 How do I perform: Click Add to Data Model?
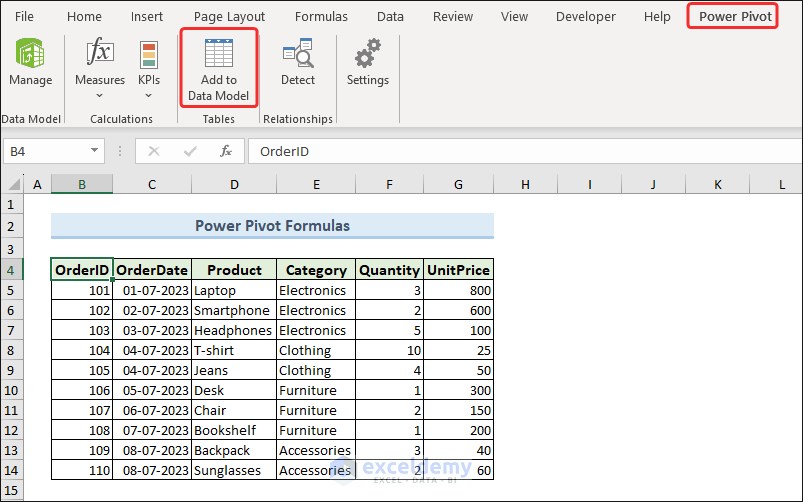[x=219, y=68]
